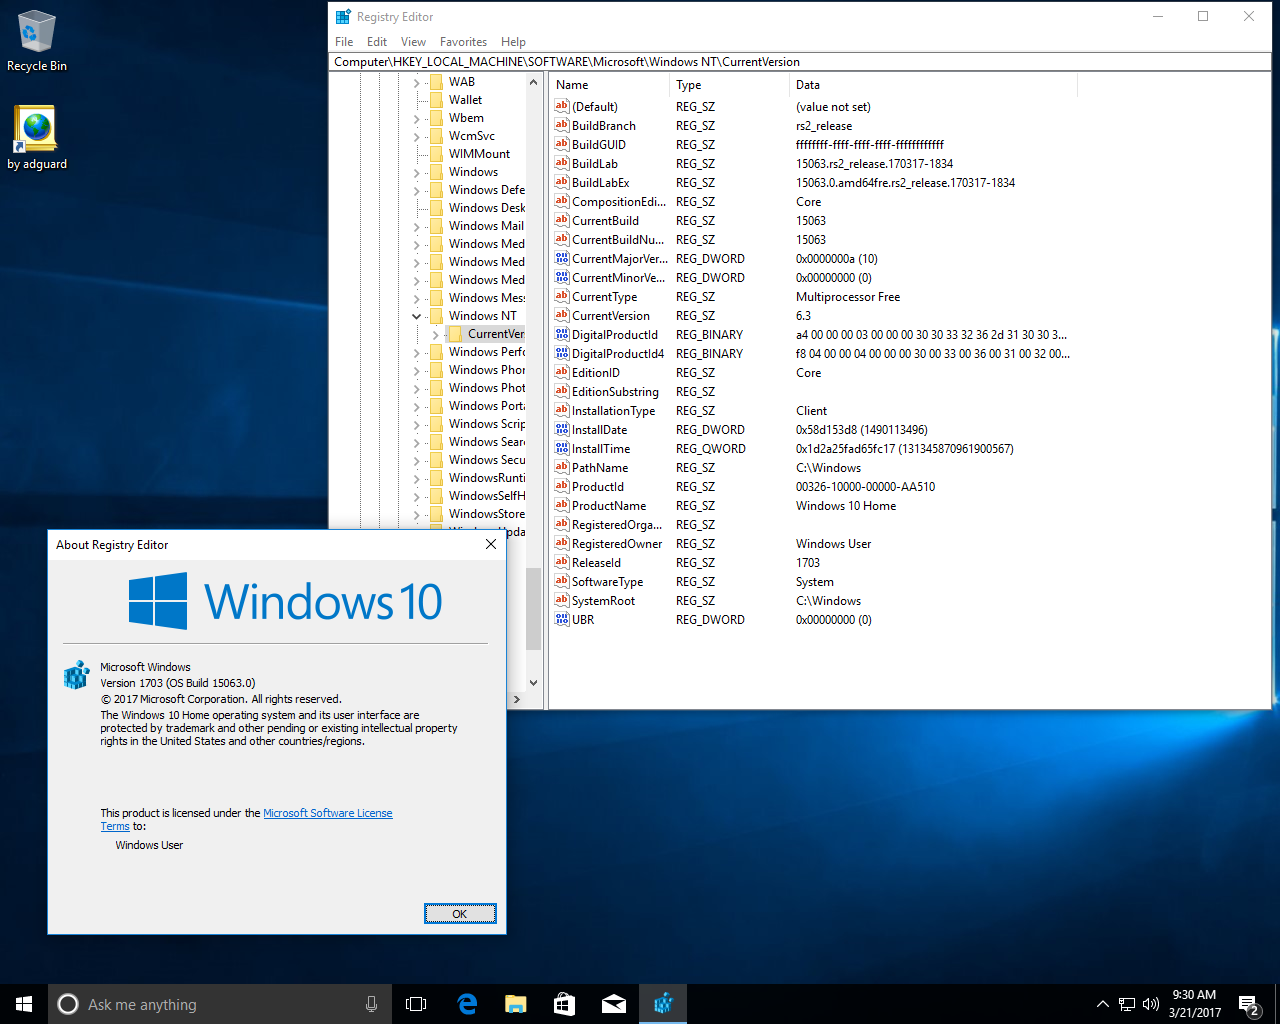The height and width of the screenshot is (1024, 1280).
Task: Select the Wallet key in tree
Action: coord(465,100)
